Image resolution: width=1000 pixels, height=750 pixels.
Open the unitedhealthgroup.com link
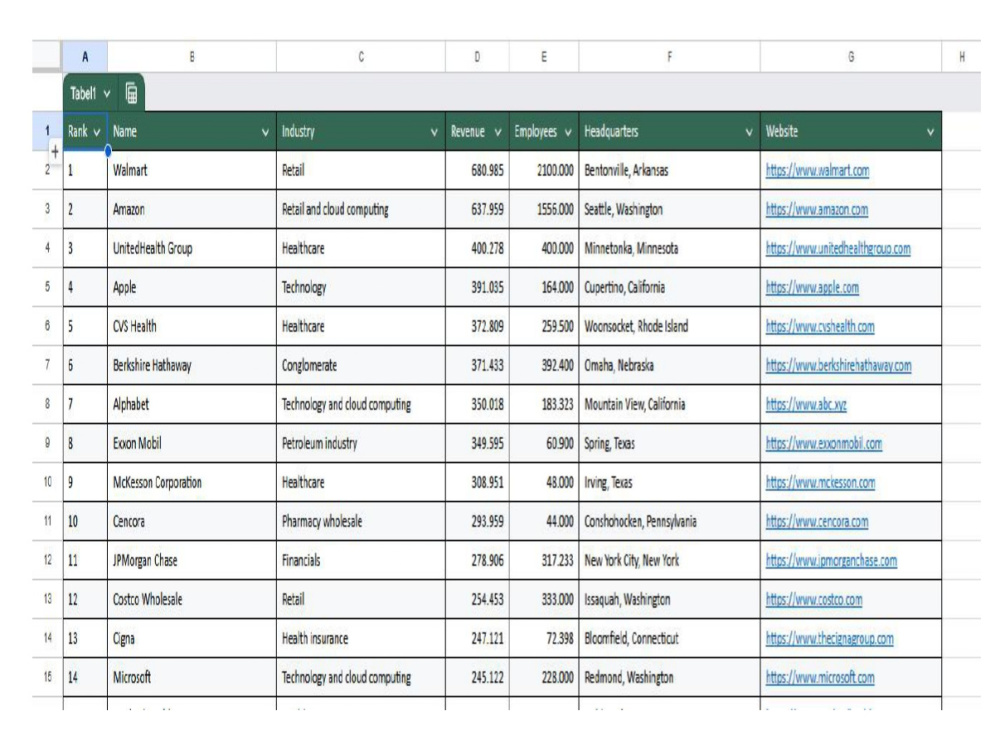coord(838,248)
